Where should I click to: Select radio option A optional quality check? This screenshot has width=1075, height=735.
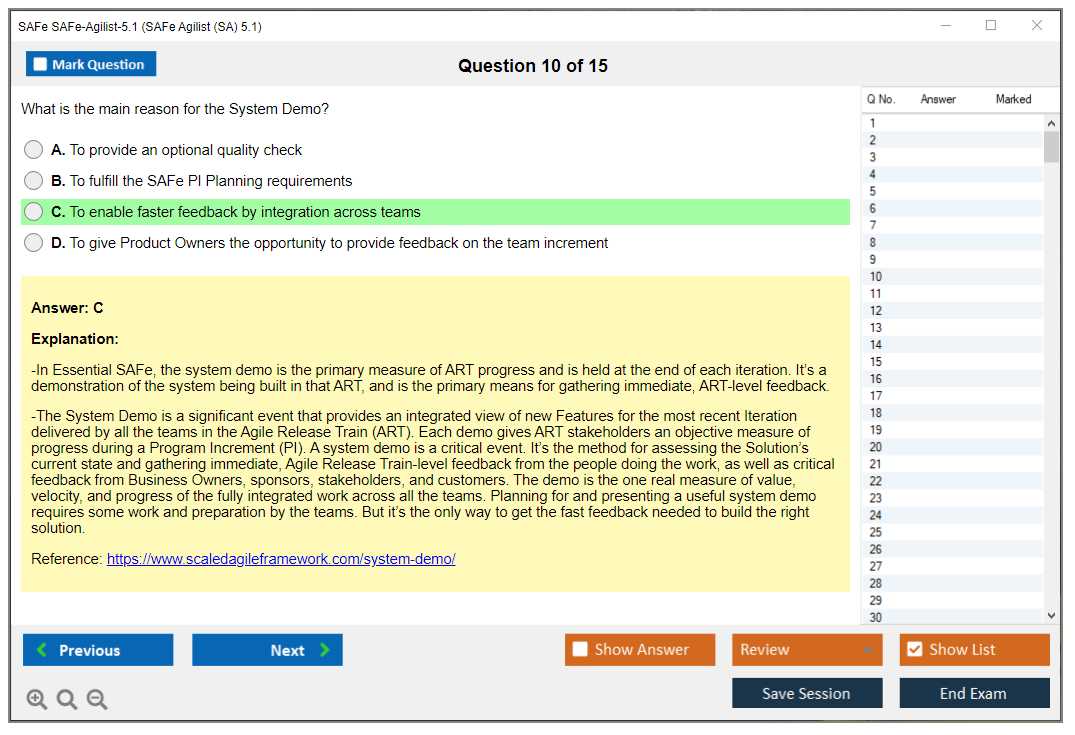tap(33, 149)
